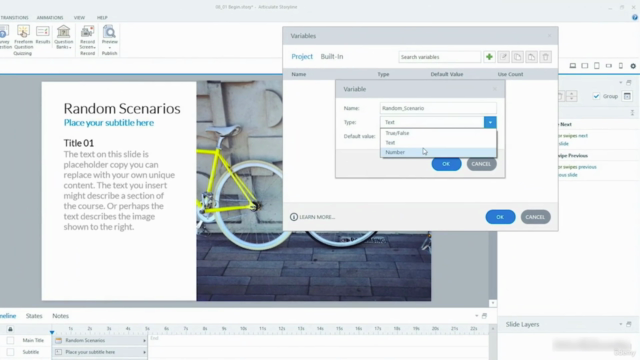The height and width of the screenshot is (360, 640).
Task: Open the Triggers panel options dropdown arrow
Action: pos(621,82)
